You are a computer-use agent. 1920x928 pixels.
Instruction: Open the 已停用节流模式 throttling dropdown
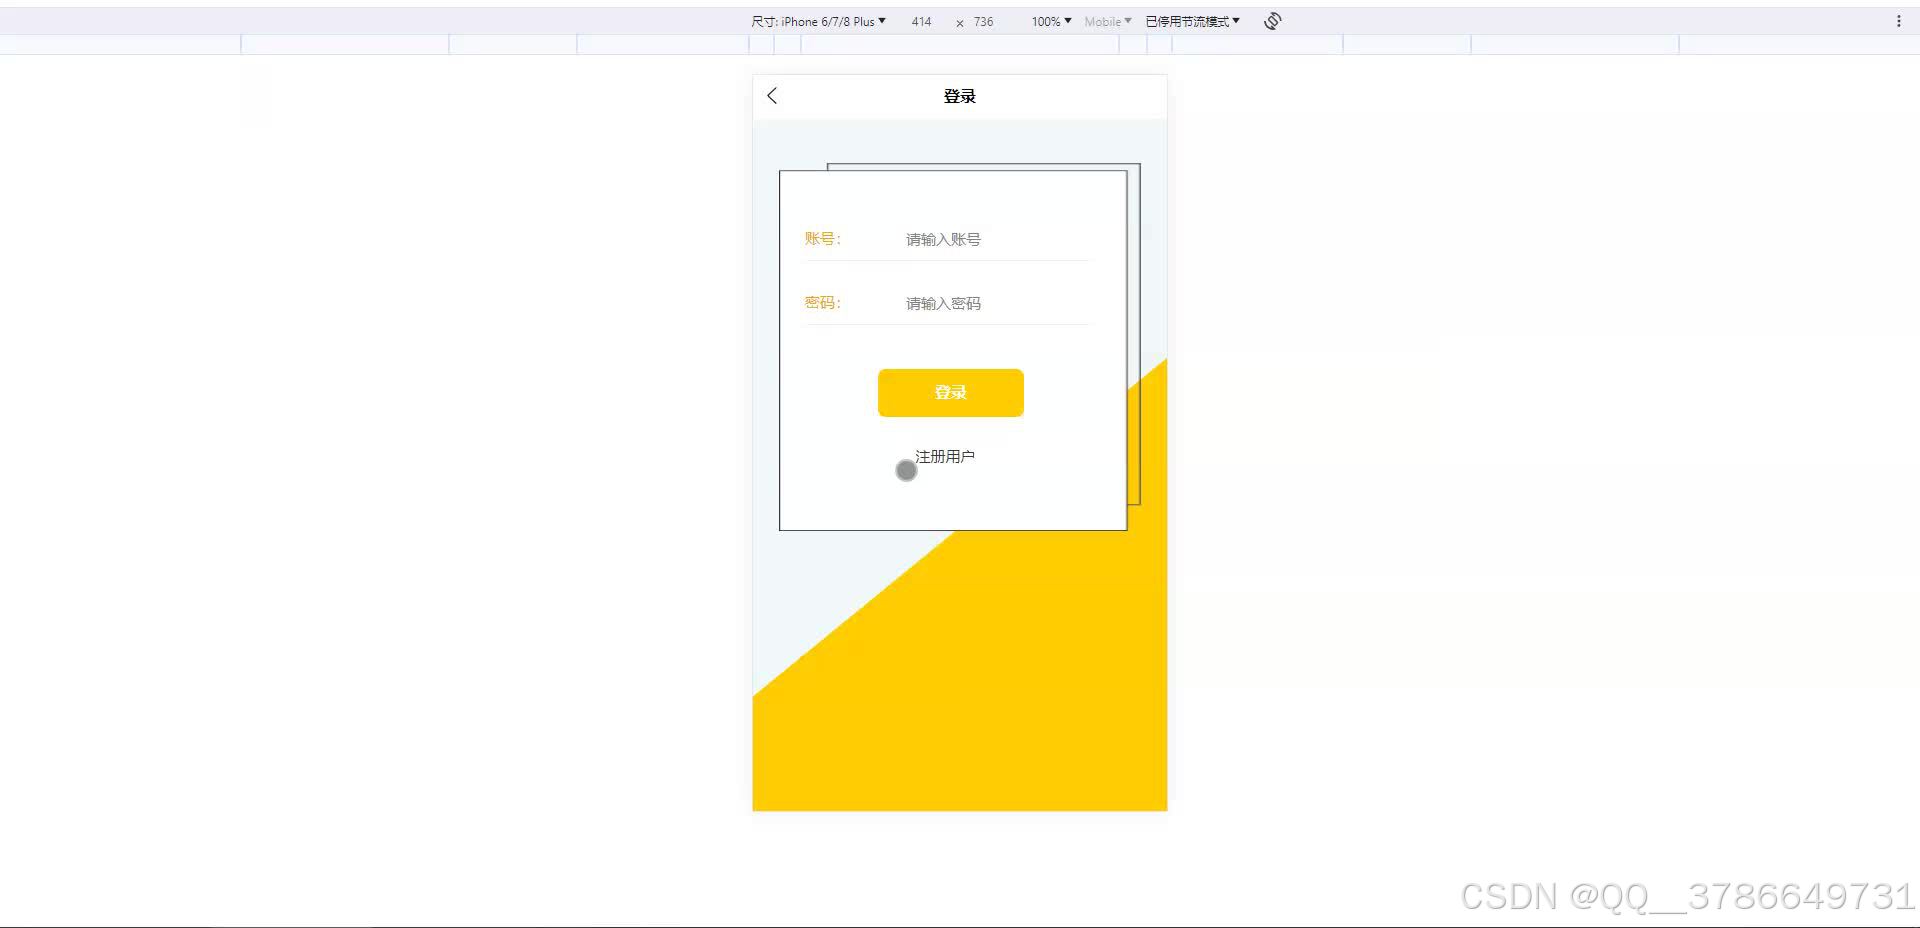(1192, 20)
